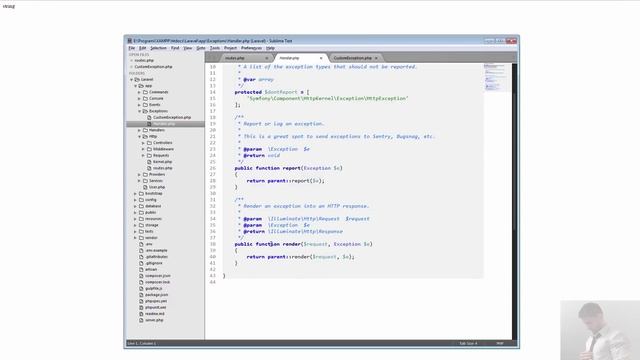The width and height of the screenshot is (640, 360).
Task: Open the .gitattributes file
Action: 157,257
